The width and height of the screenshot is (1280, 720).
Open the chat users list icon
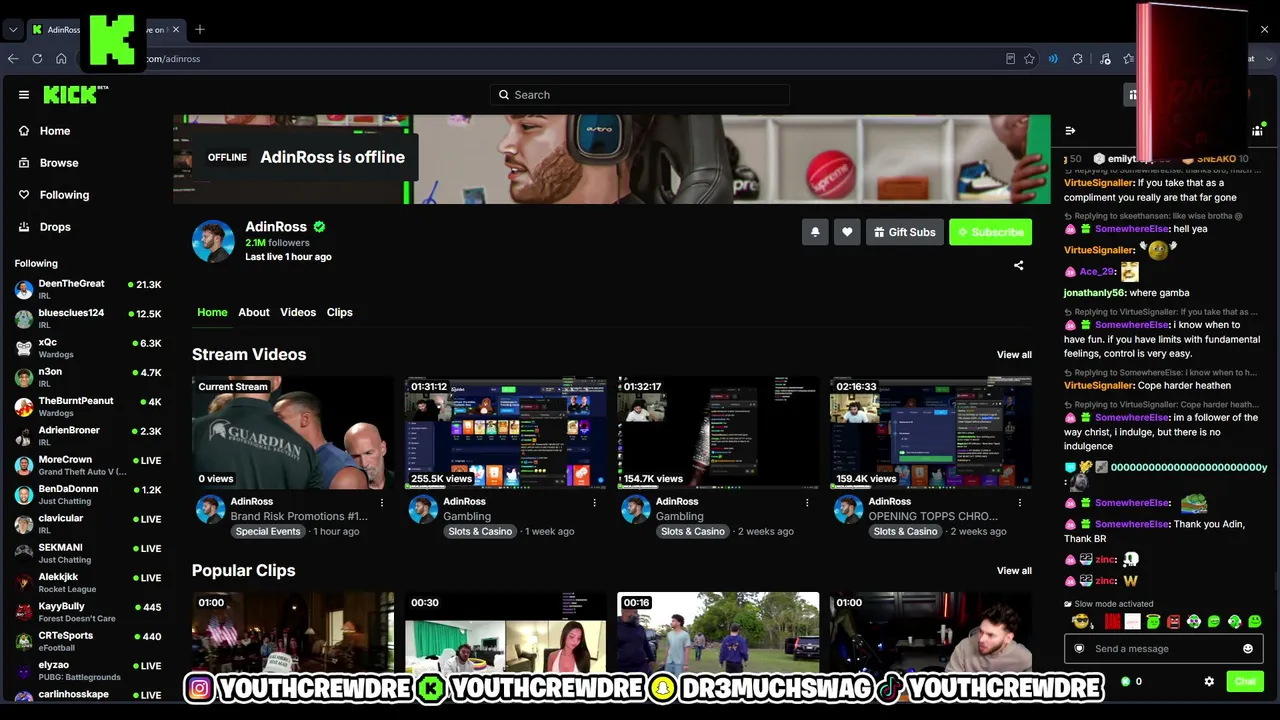point(1257,131)
